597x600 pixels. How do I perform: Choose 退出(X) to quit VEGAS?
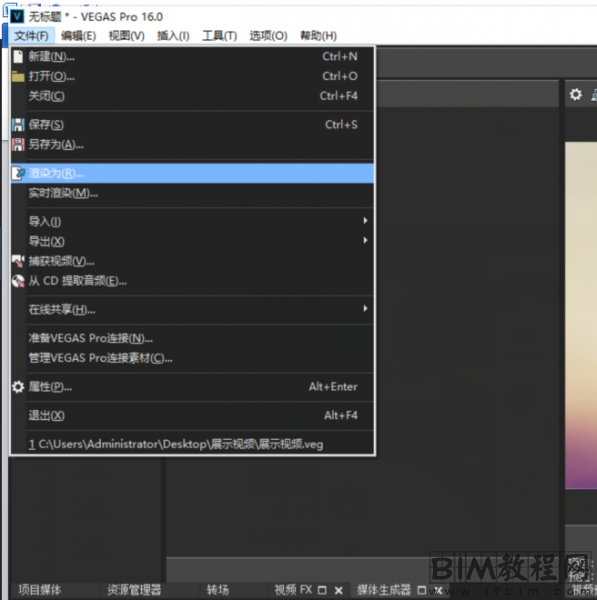192,416
